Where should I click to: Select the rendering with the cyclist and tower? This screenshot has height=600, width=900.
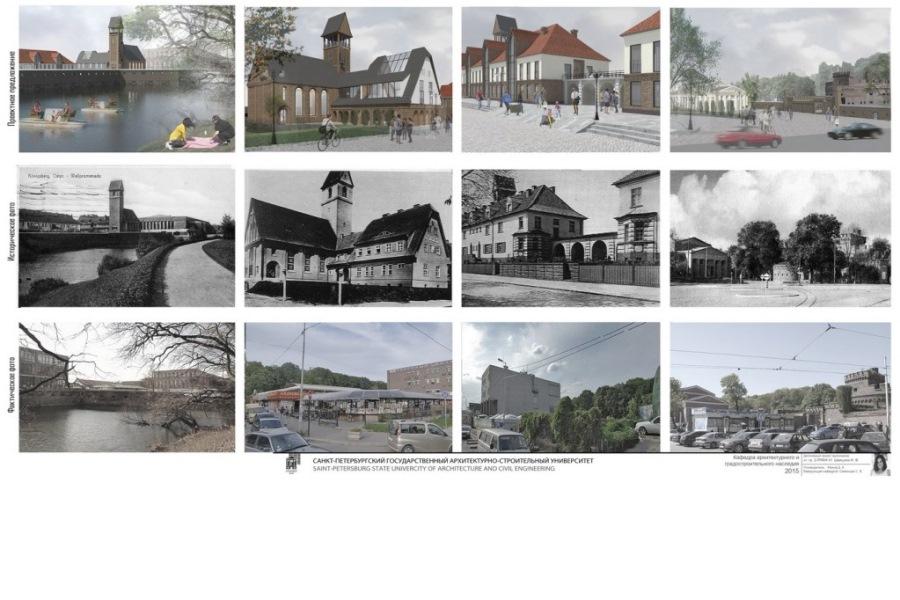(347, 79)
